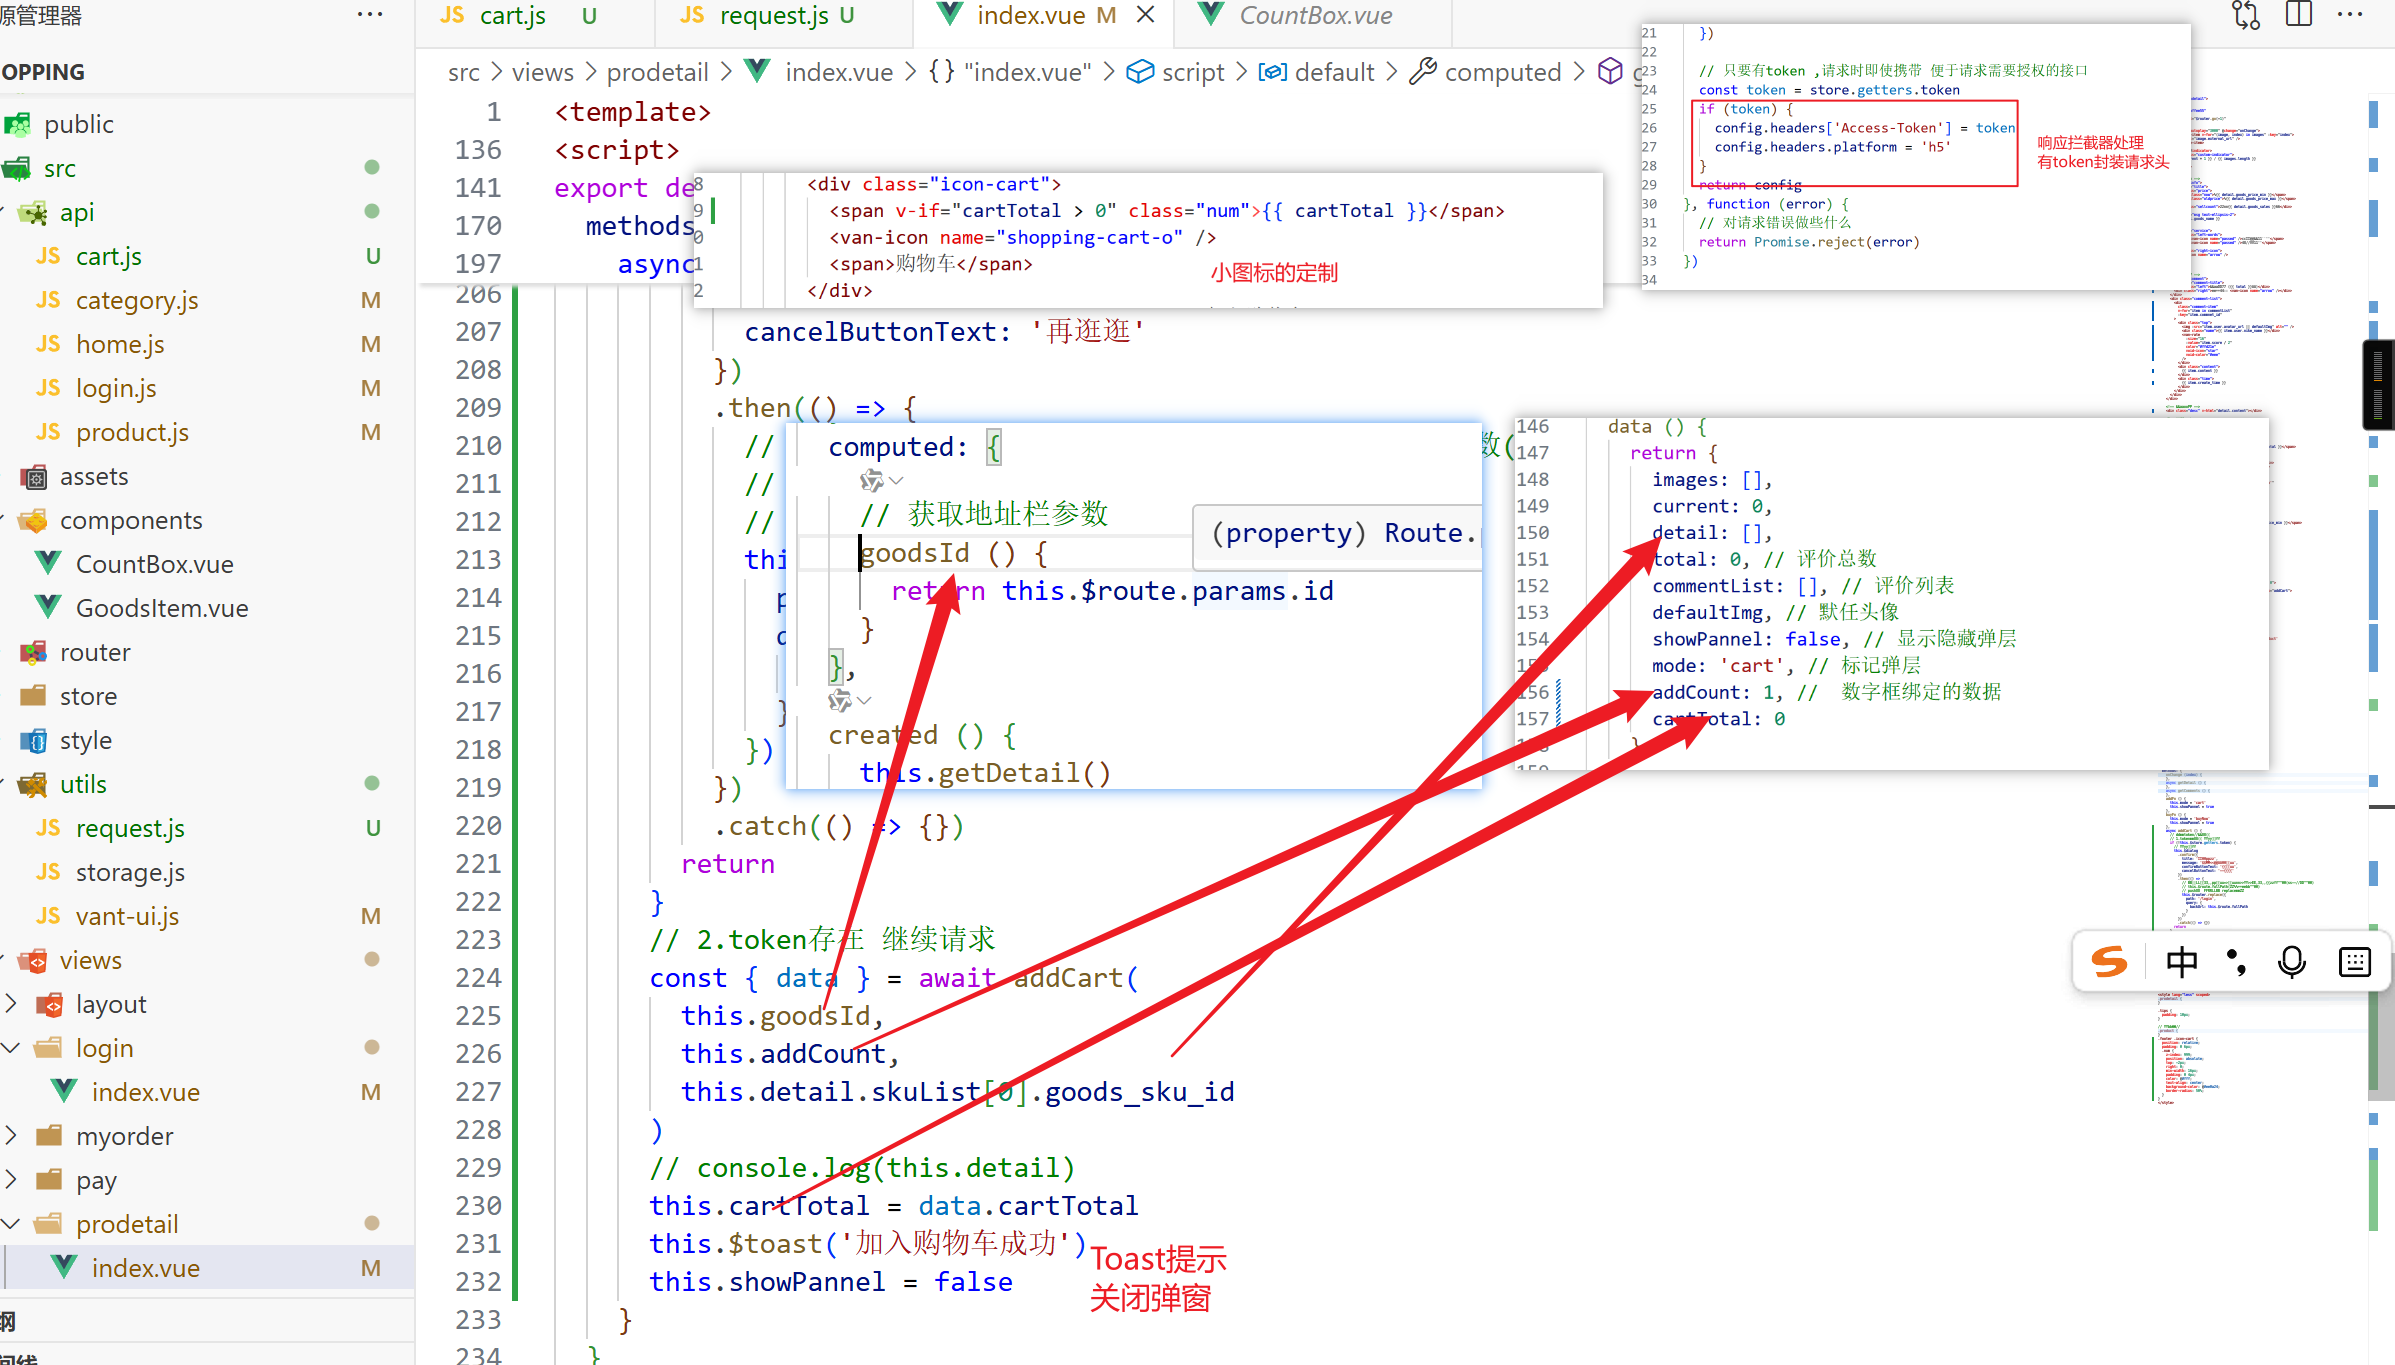
Task: Click the punctuation mode icon
Action: point(2237,962)
